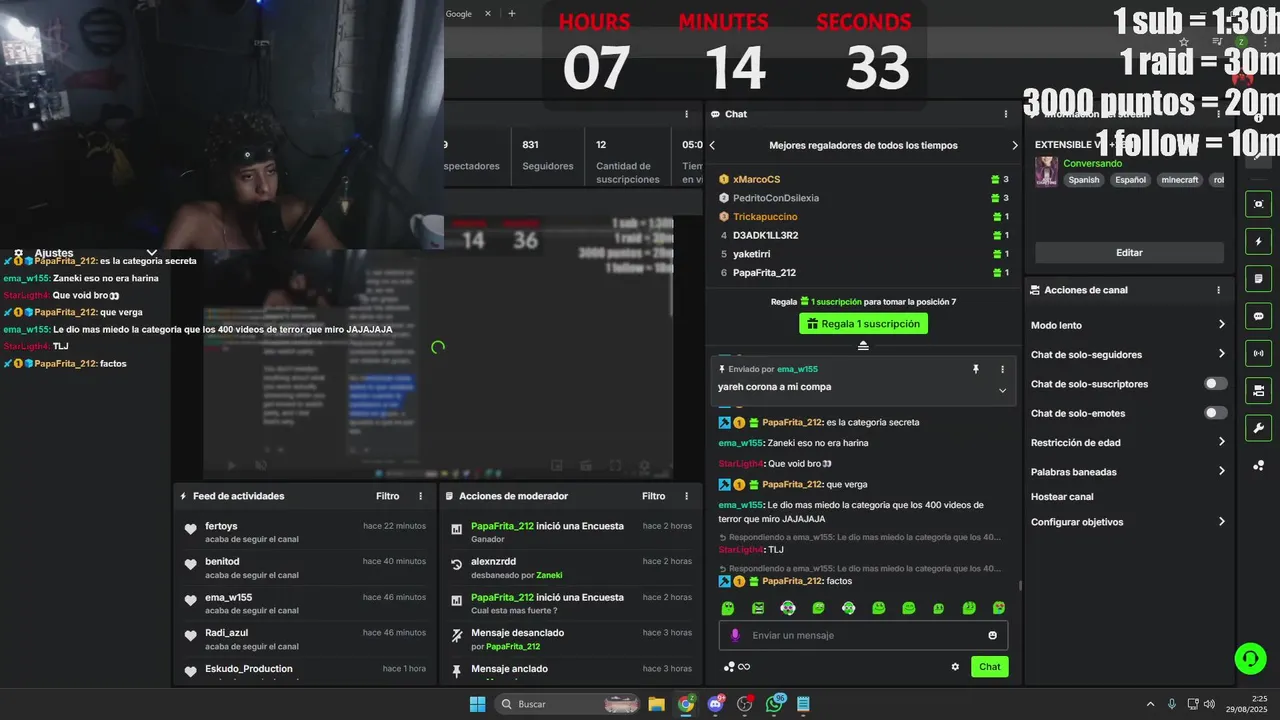Screen dimensions: 1280x720
Task: Open the Notepad taskbar icon
Action: click(803, 704)
